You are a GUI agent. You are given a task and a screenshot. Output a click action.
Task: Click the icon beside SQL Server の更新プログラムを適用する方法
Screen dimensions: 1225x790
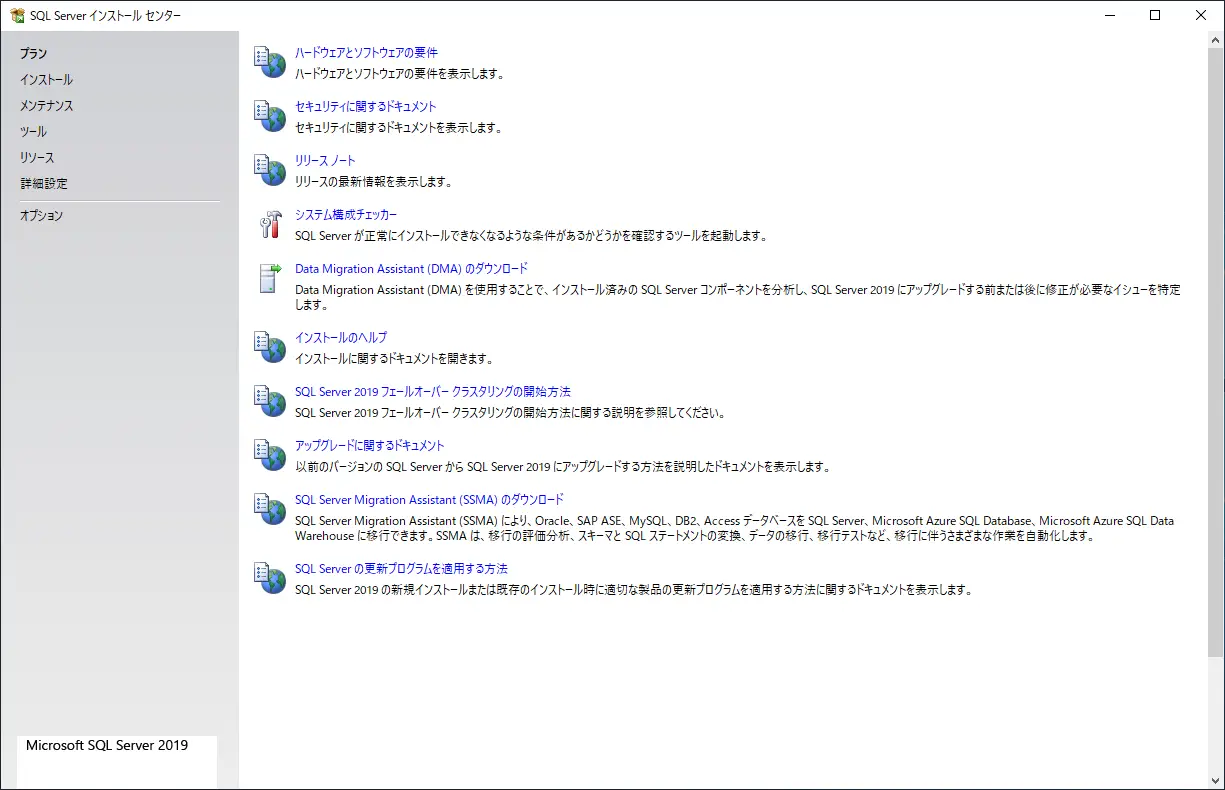click(270, 578)
